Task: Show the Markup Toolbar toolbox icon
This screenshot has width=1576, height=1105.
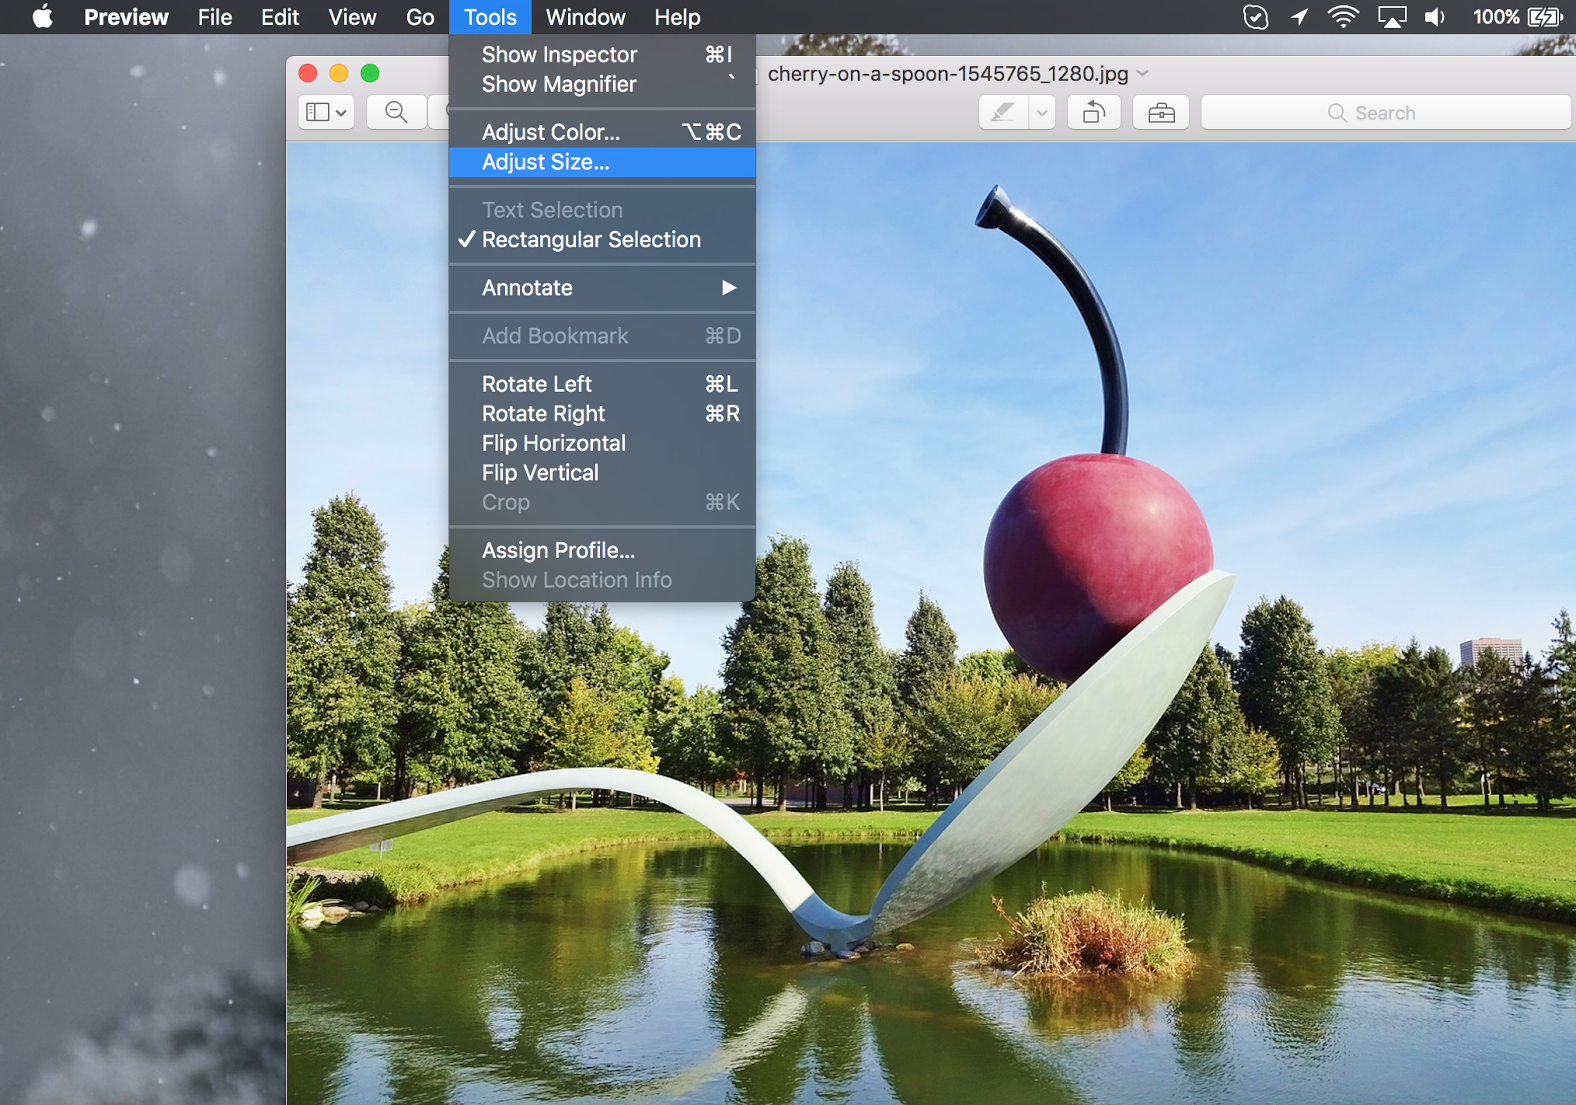Action: point(1161,112)
